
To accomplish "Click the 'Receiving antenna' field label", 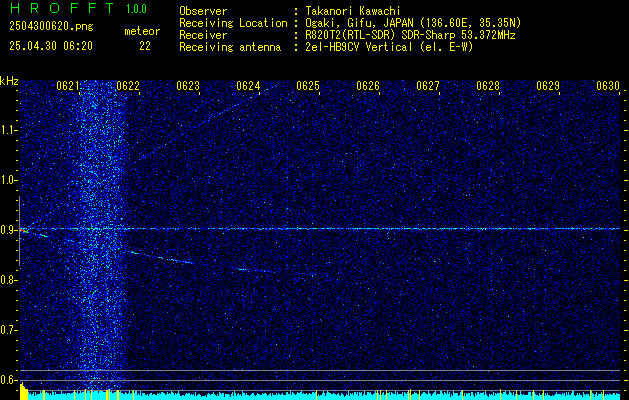I will click(230, 47).
